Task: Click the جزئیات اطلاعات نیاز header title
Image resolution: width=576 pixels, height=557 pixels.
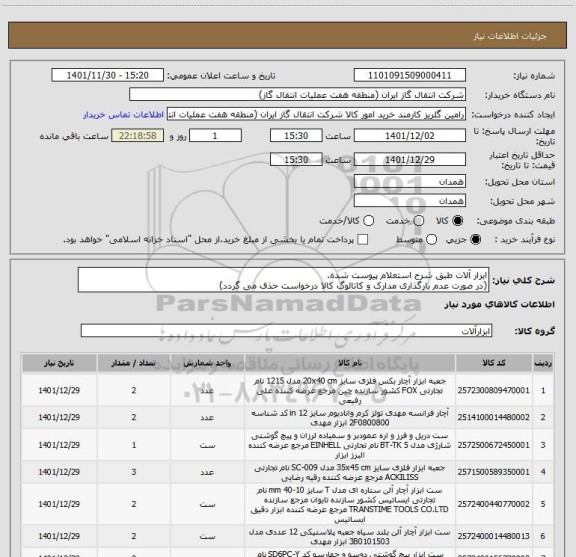Action: (x=510, y=36)
